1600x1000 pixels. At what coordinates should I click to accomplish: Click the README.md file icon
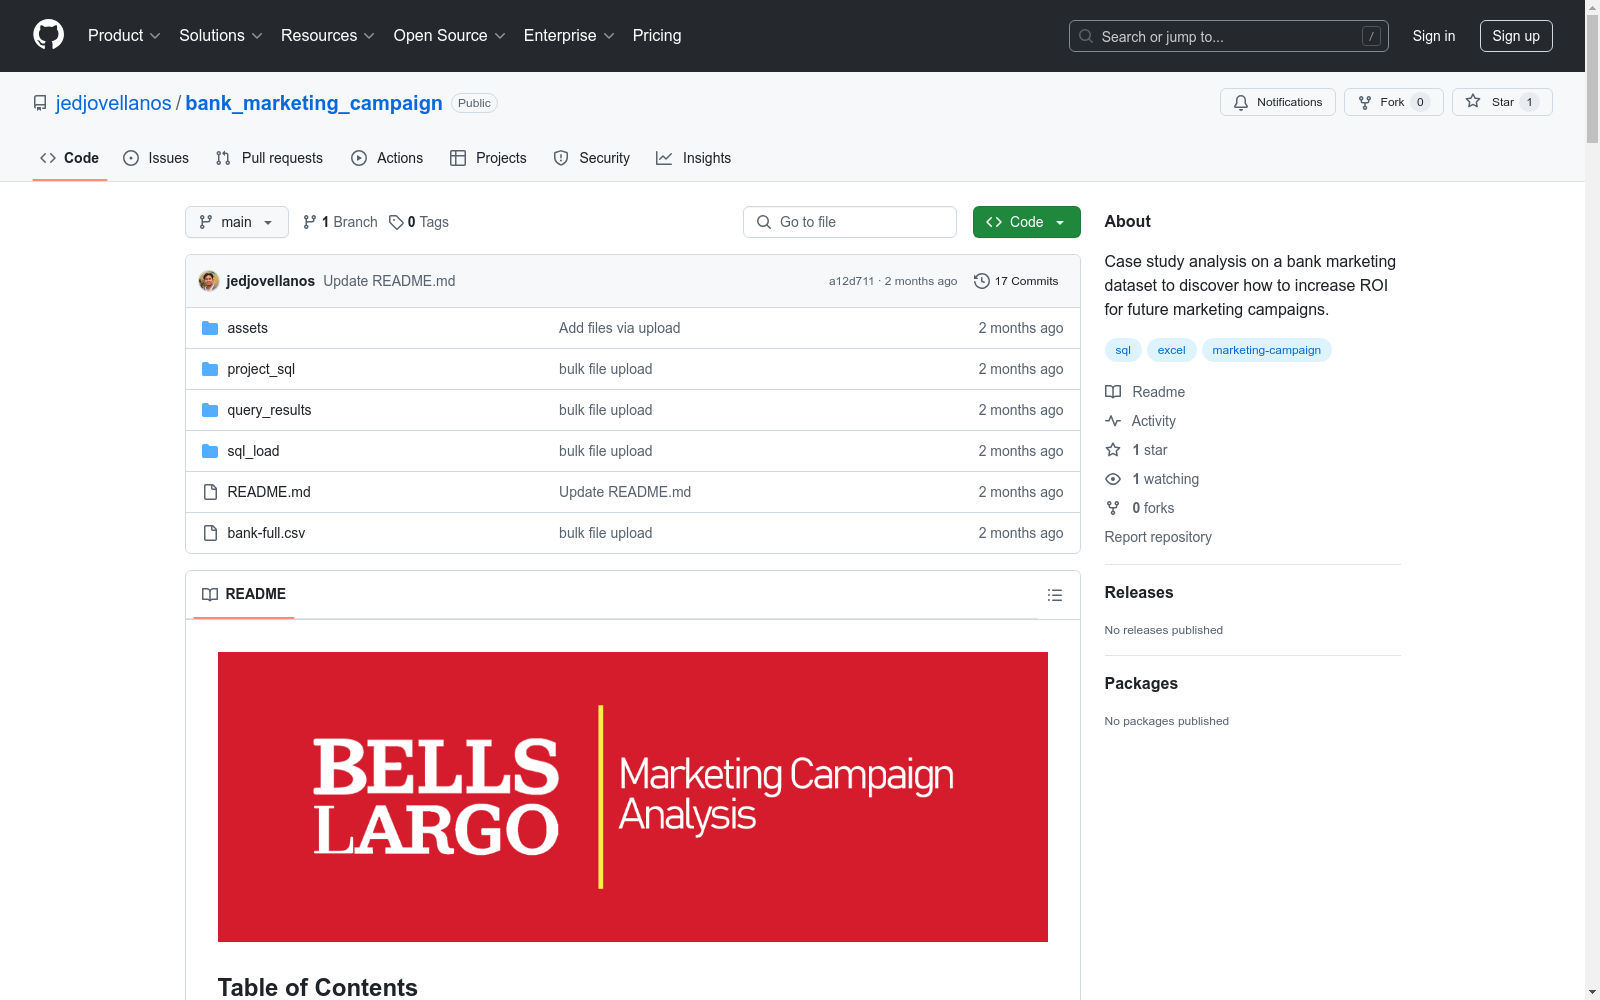point(210,492)
